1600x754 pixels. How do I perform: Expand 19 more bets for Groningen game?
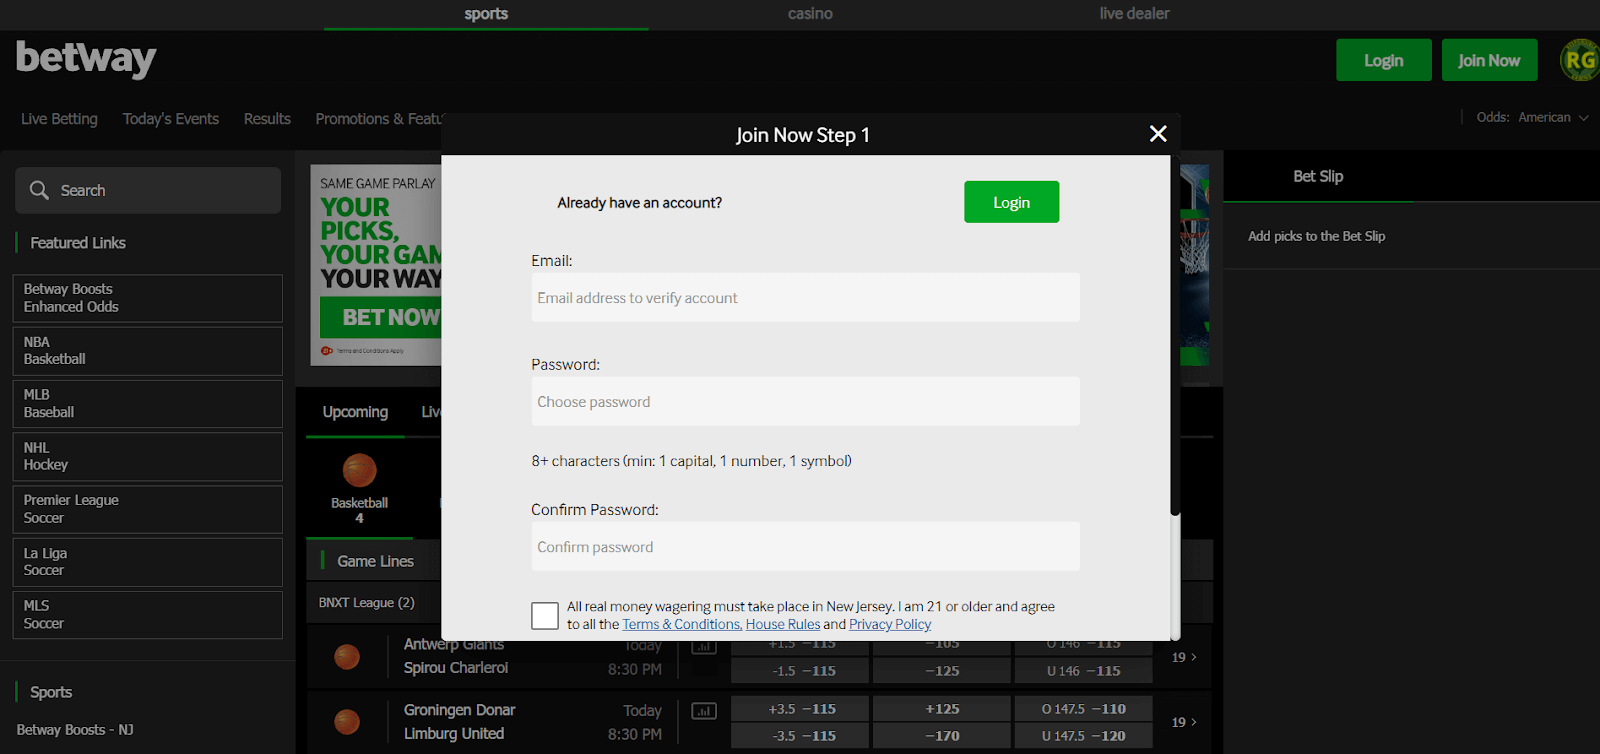(x=1184, y=722)
